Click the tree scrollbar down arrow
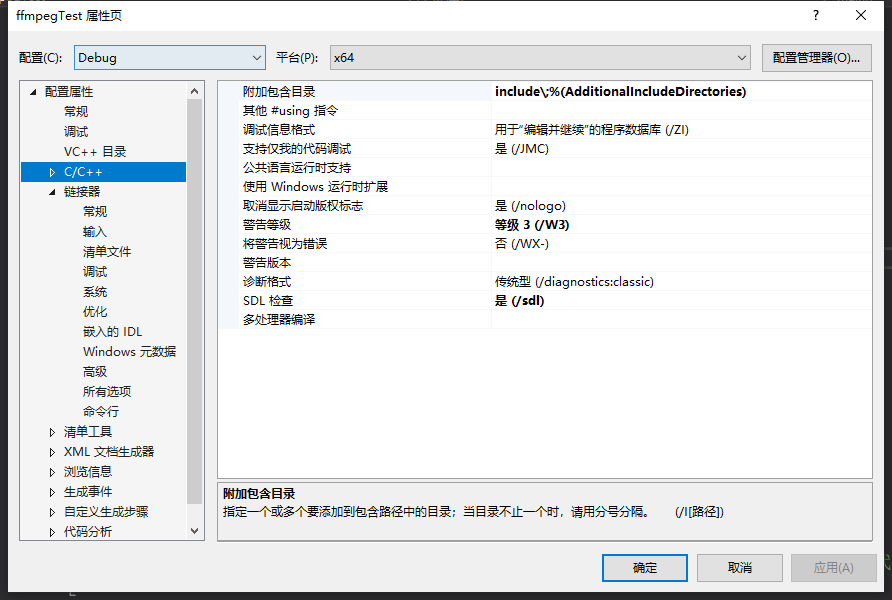This screenshot has height=600, width=892. [x=195, y=531]
